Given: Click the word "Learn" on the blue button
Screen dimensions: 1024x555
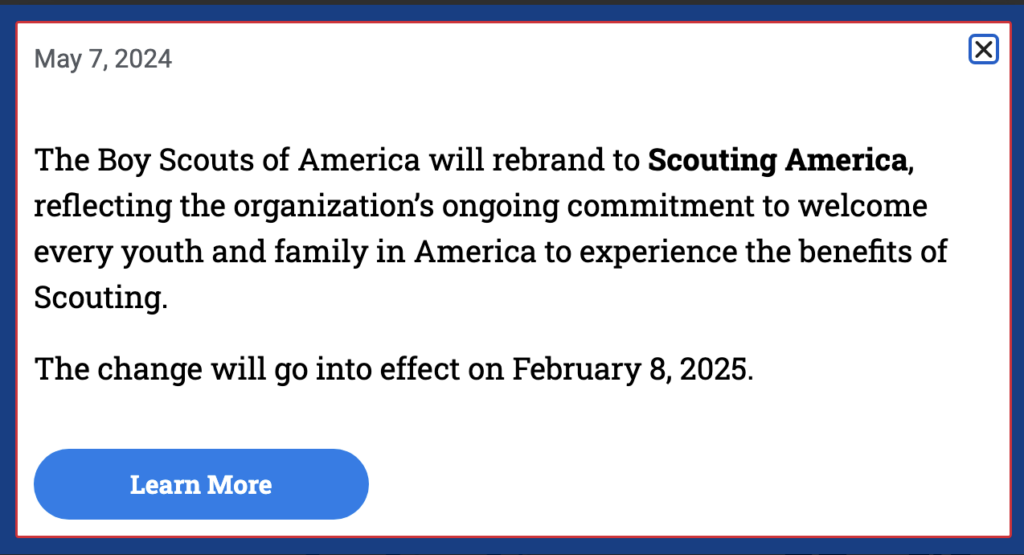Looking at the screenshot, I should [x=164, y=485].
